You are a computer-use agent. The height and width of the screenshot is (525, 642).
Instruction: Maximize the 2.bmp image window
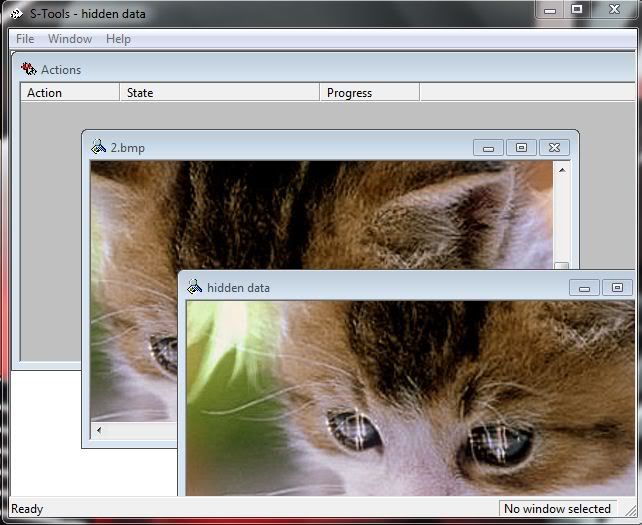[521, 147]
